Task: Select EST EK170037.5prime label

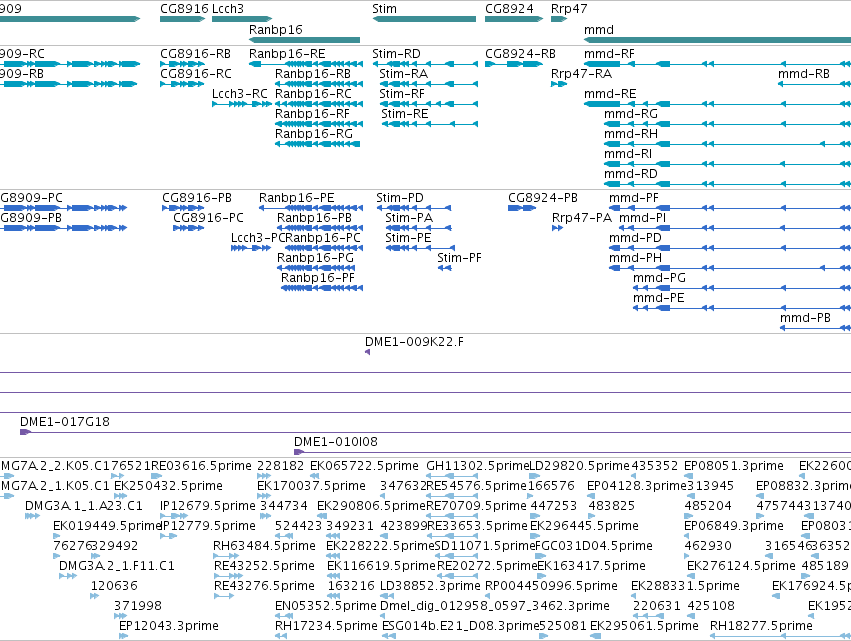Action: [312, 486]
